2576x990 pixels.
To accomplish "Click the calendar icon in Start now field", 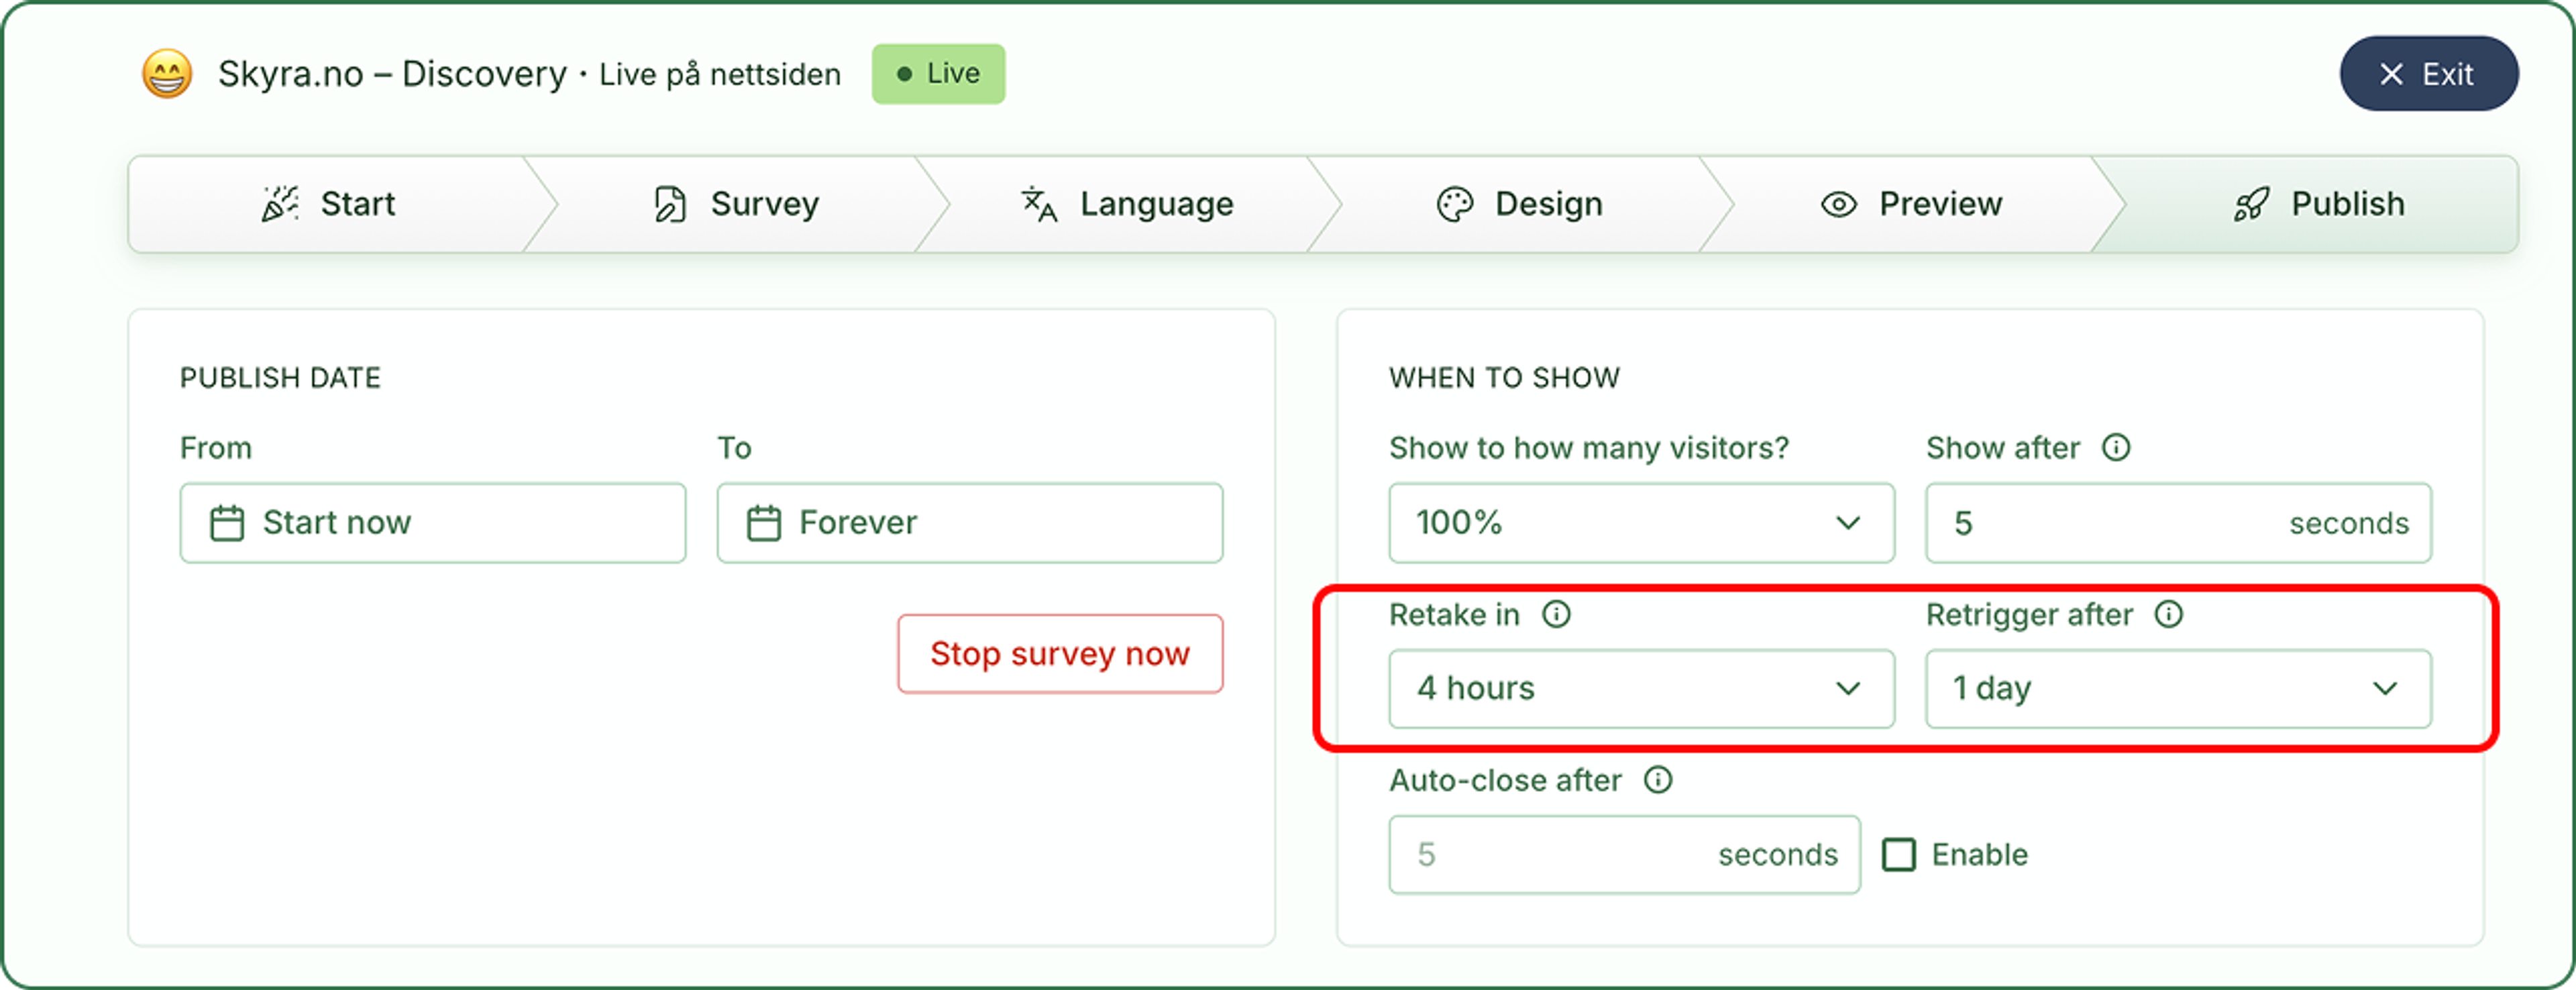I will point(227,522).
